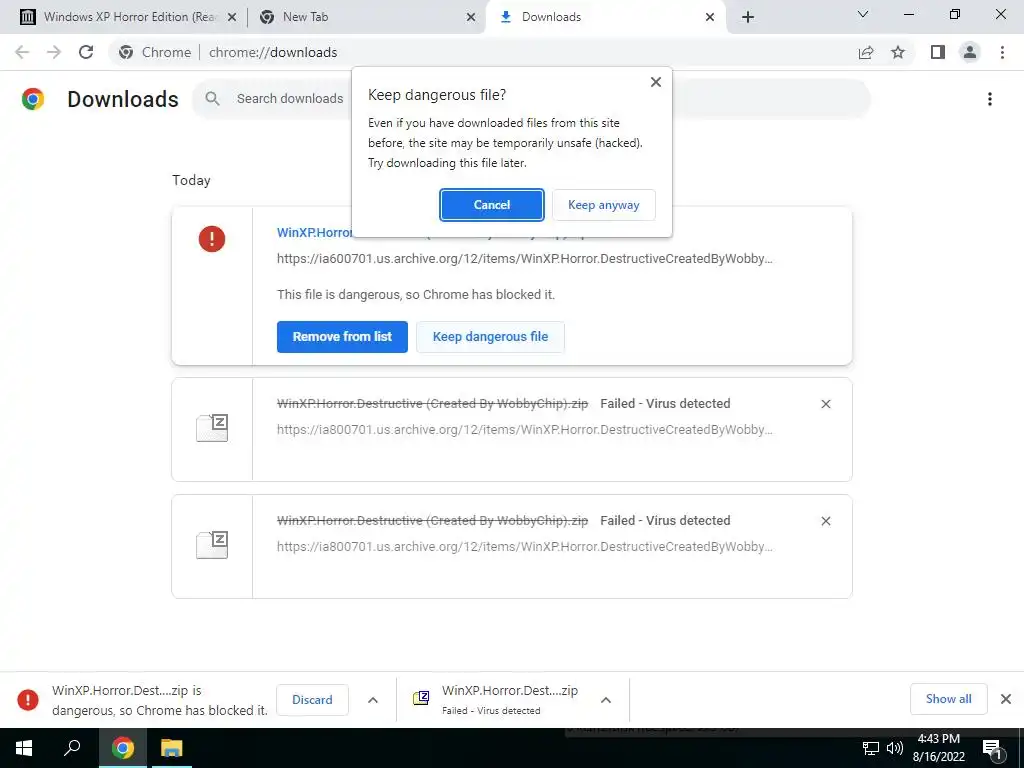Click Discard in the download shelf
Image resolution: width=1024 pixels, height=768 pixels.
pos(312,699)
